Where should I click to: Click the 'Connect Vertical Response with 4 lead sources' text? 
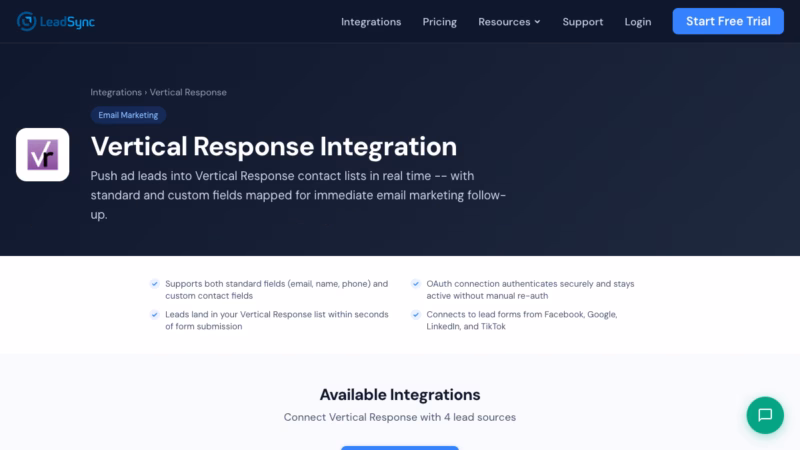pos(400,417)
